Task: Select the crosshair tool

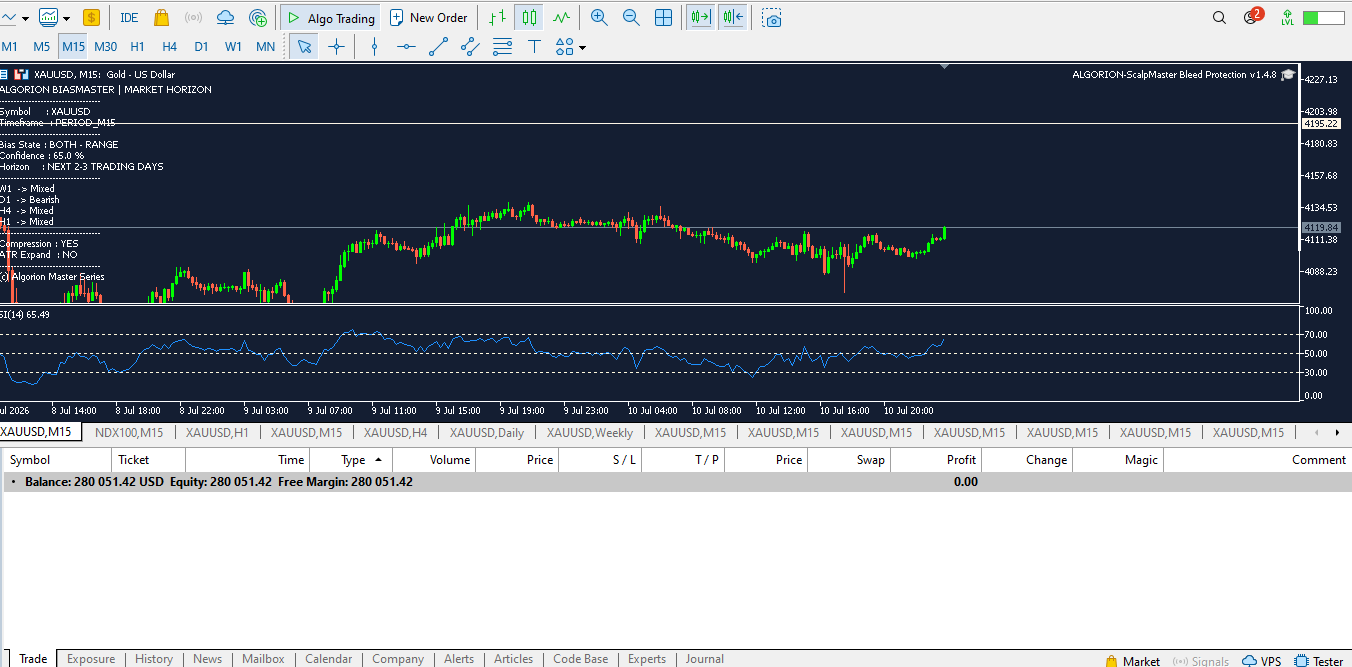Action: 337,46
